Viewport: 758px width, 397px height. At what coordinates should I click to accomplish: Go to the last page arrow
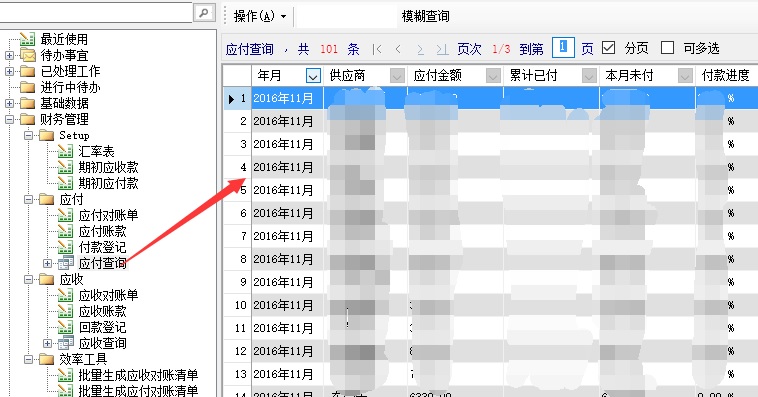(441, 49)
